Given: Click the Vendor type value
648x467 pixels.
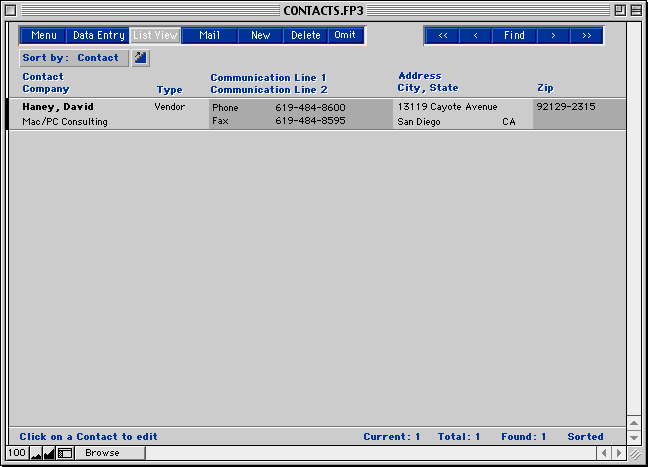Looking at the screenshot, I should pyautogui.click(x=169, y=107).
